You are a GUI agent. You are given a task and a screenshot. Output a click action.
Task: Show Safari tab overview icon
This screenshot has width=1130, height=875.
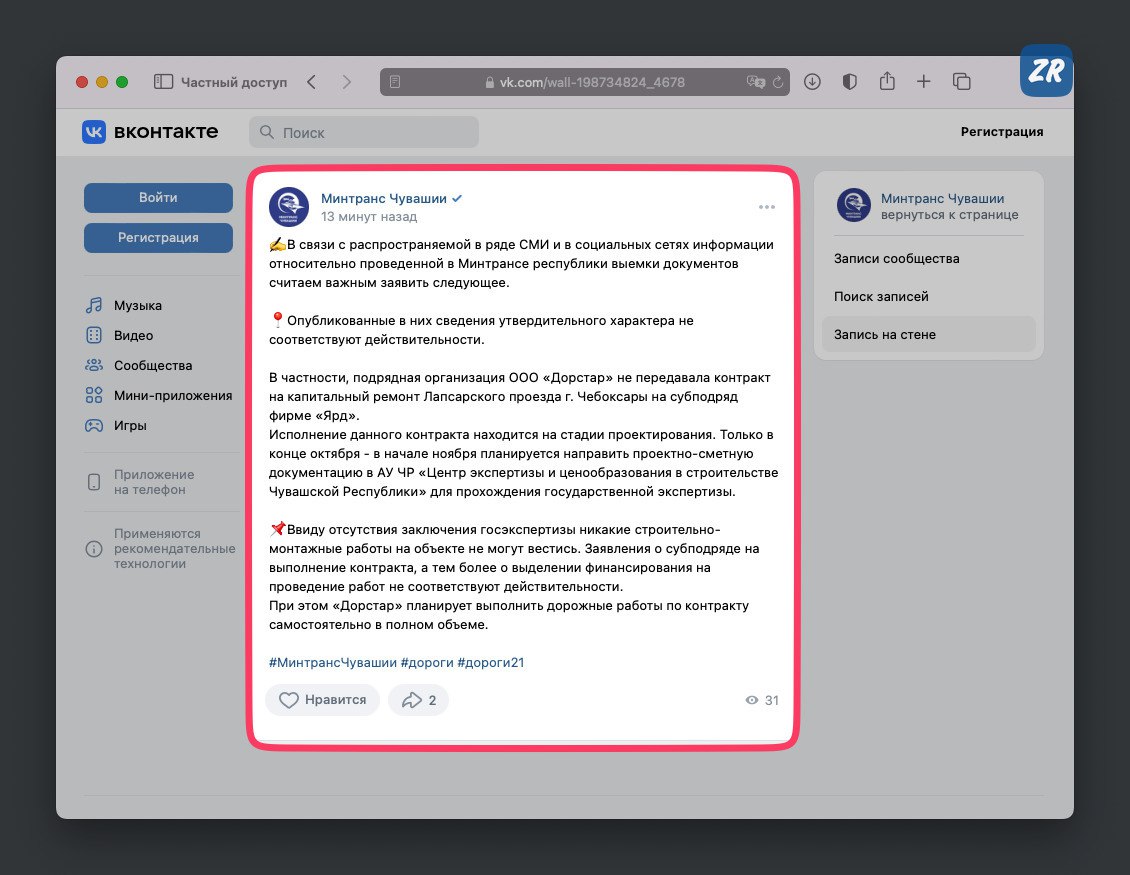(962, 82)
